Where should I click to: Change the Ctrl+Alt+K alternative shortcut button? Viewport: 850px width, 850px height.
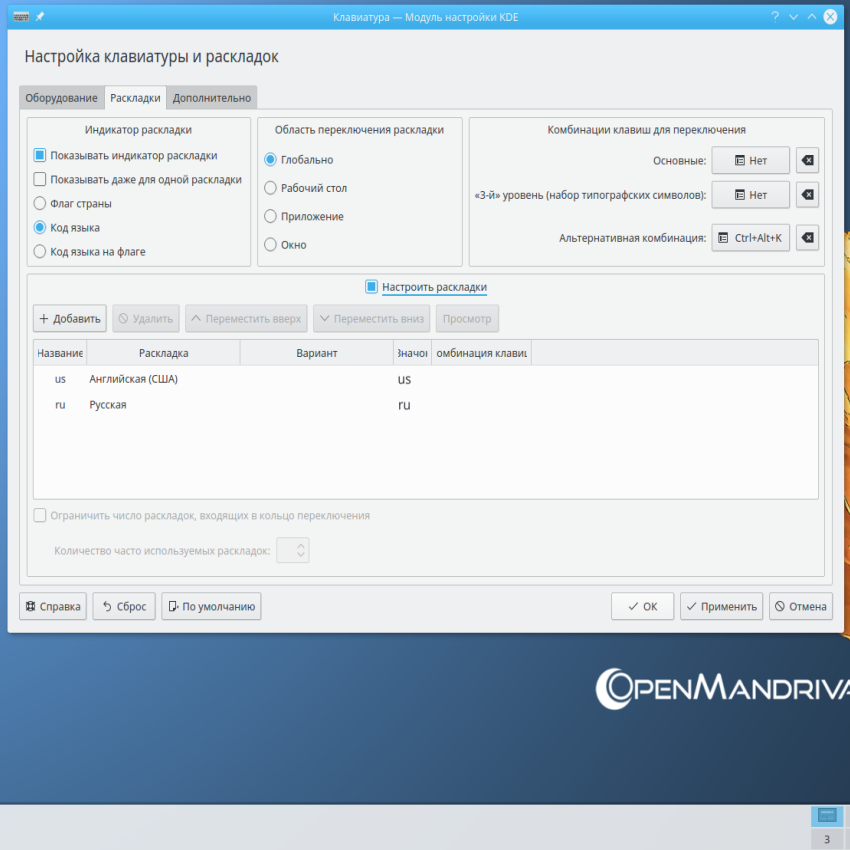pos(750,237)
